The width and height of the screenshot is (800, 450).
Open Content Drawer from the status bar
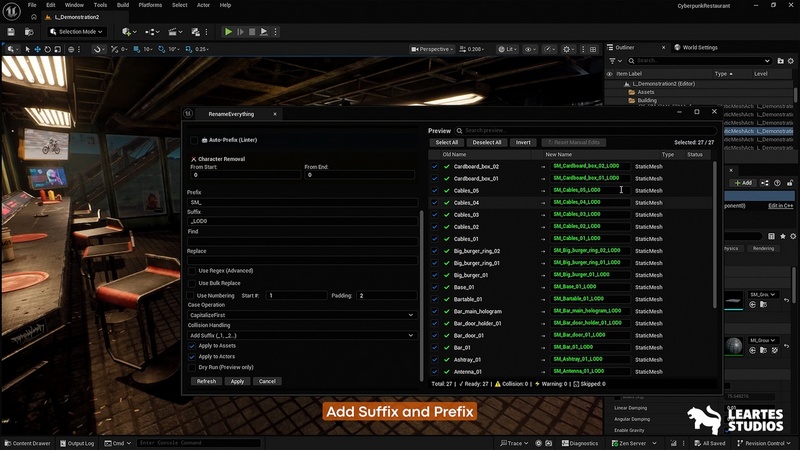[x=28, y=443]
